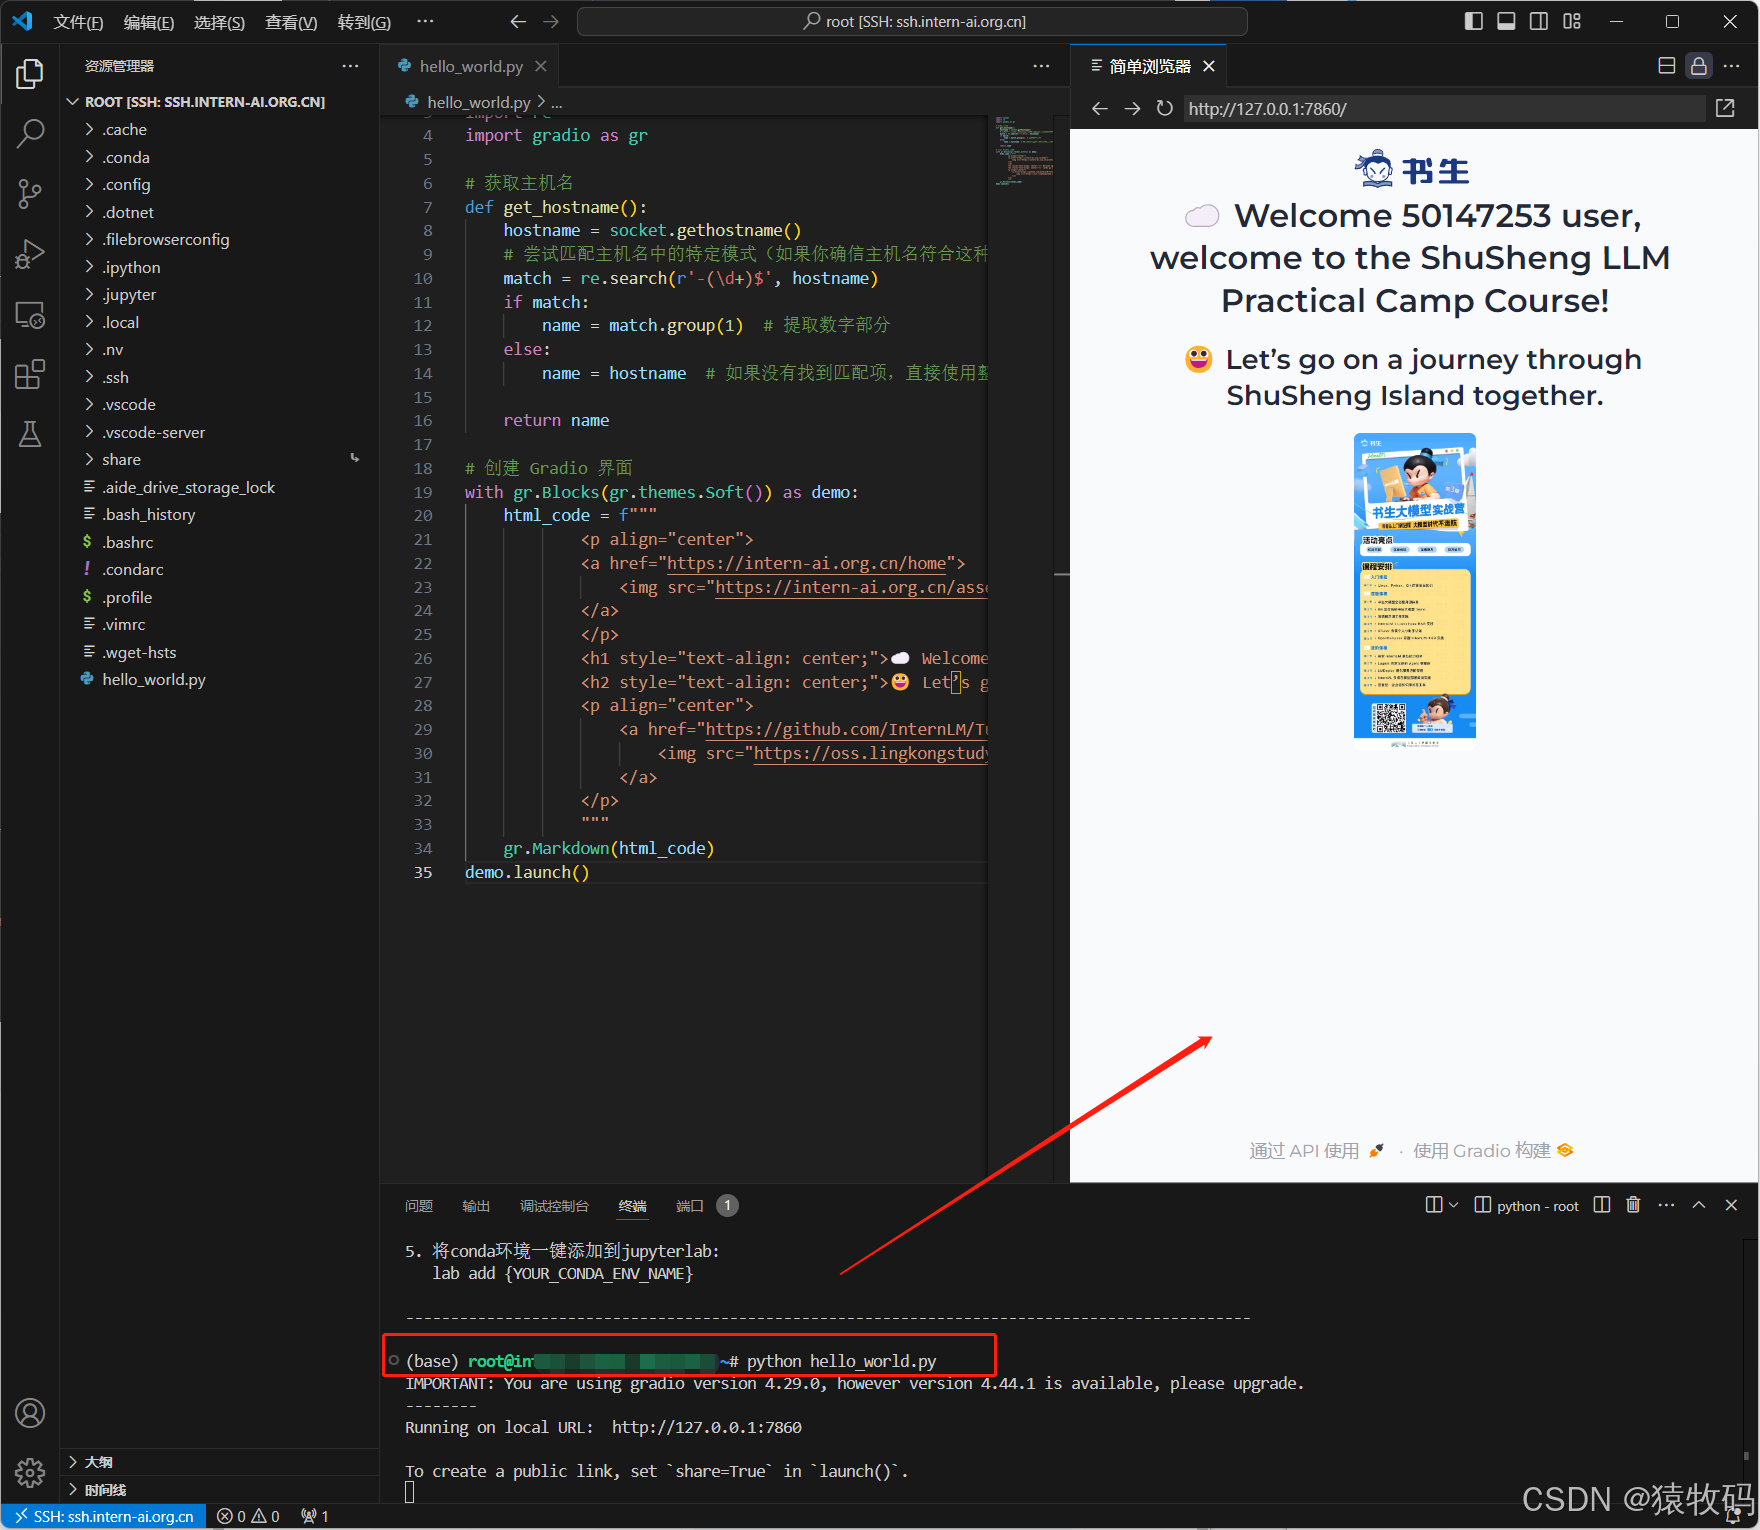1760x1530 pixels.
Task: Maximize the terminal panel size
Action: (x=1699, y=1205)
